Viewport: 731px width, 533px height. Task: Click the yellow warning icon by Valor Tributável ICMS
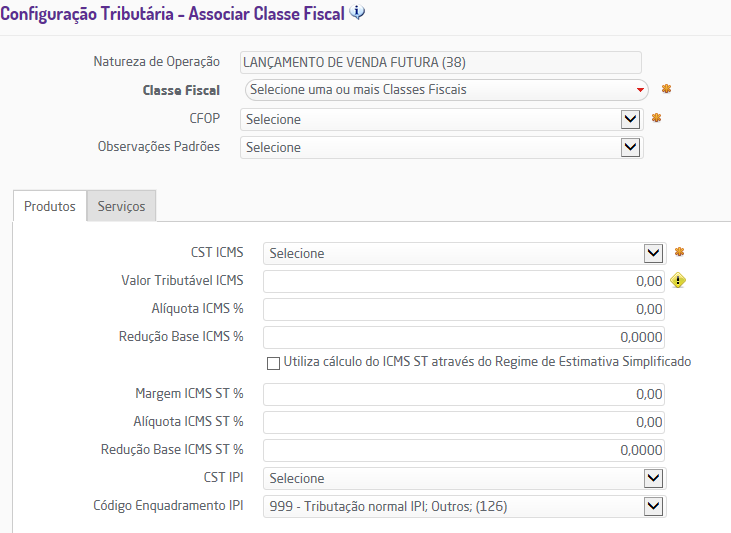(x=678, y=281)
